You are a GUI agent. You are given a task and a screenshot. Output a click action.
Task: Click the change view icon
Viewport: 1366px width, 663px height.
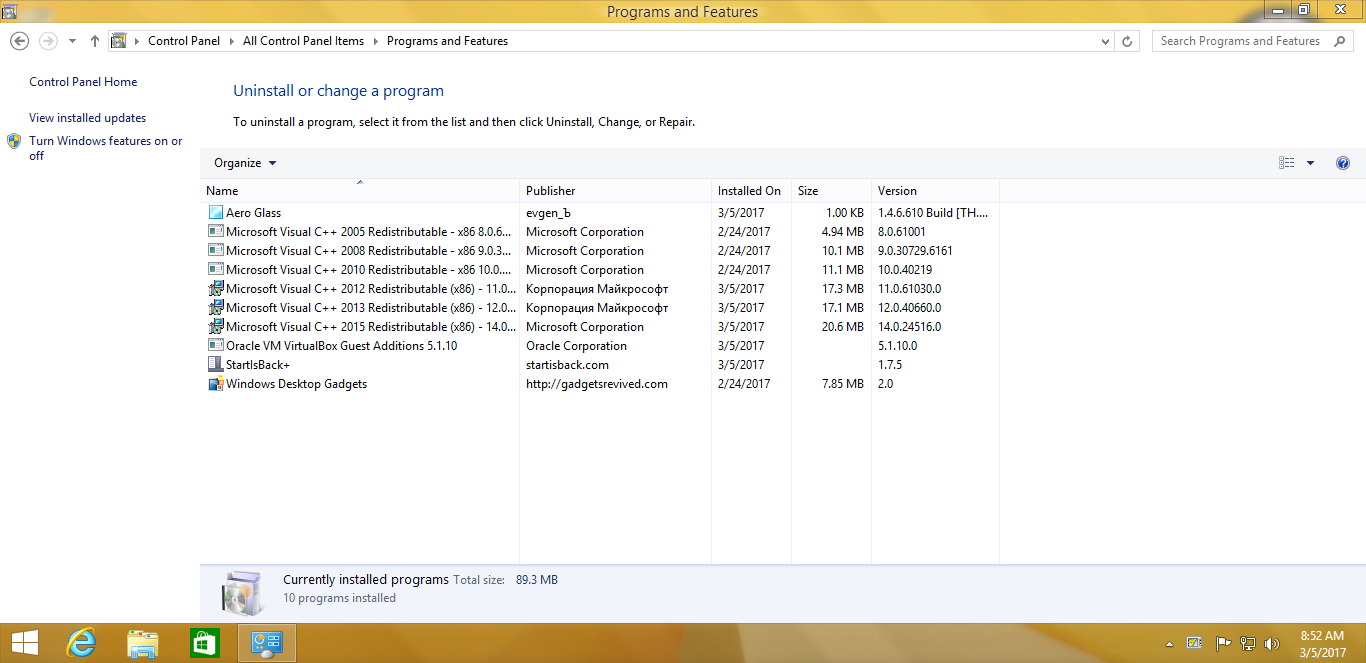pos(1287,163)
